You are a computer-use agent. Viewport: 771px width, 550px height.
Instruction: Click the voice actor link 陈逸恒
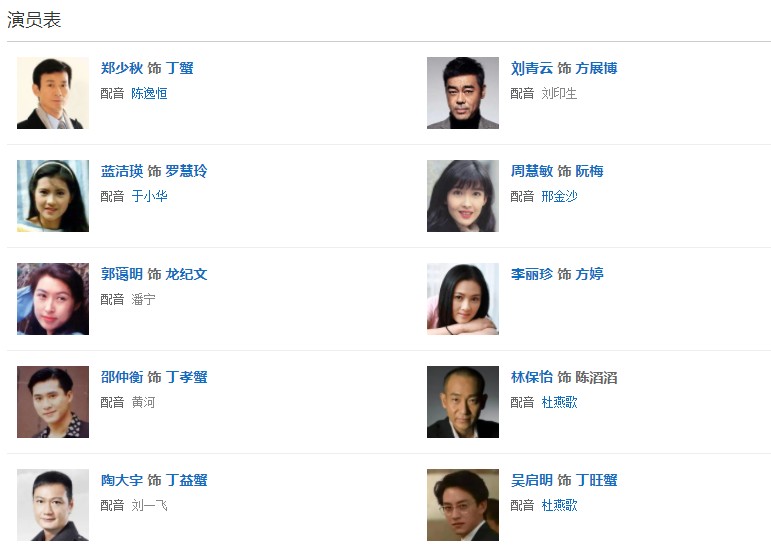point(149,93)
